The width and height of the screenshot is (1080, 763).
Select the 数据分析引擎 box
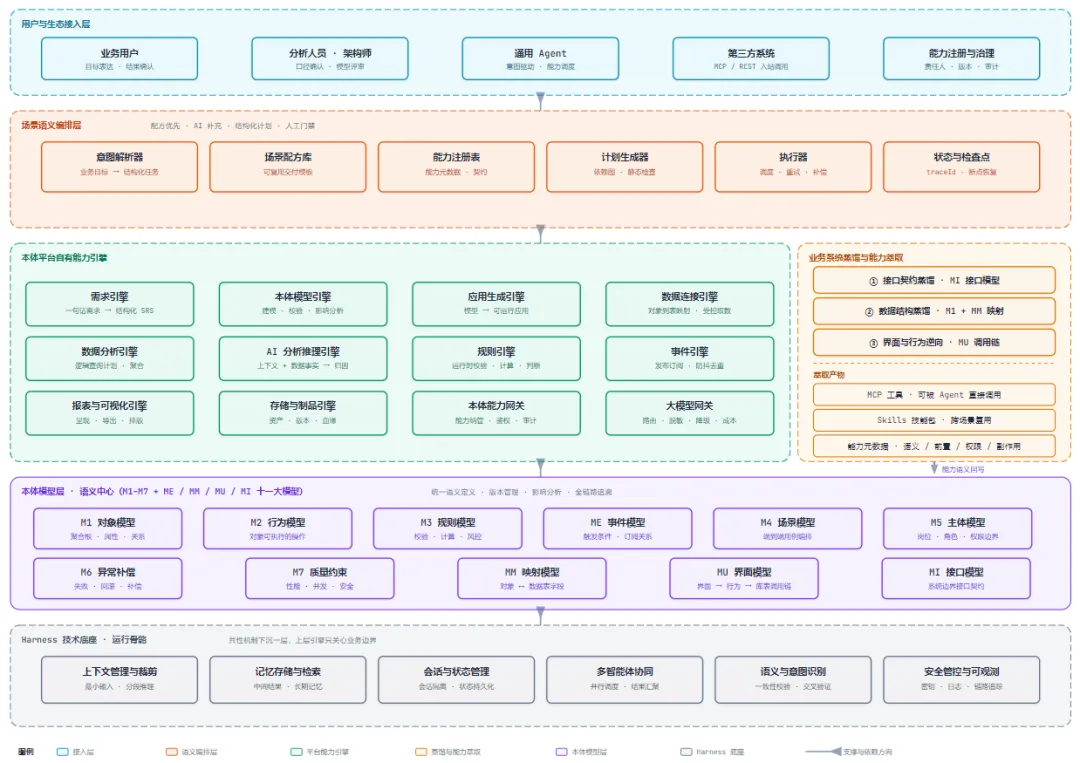(110, 358)
